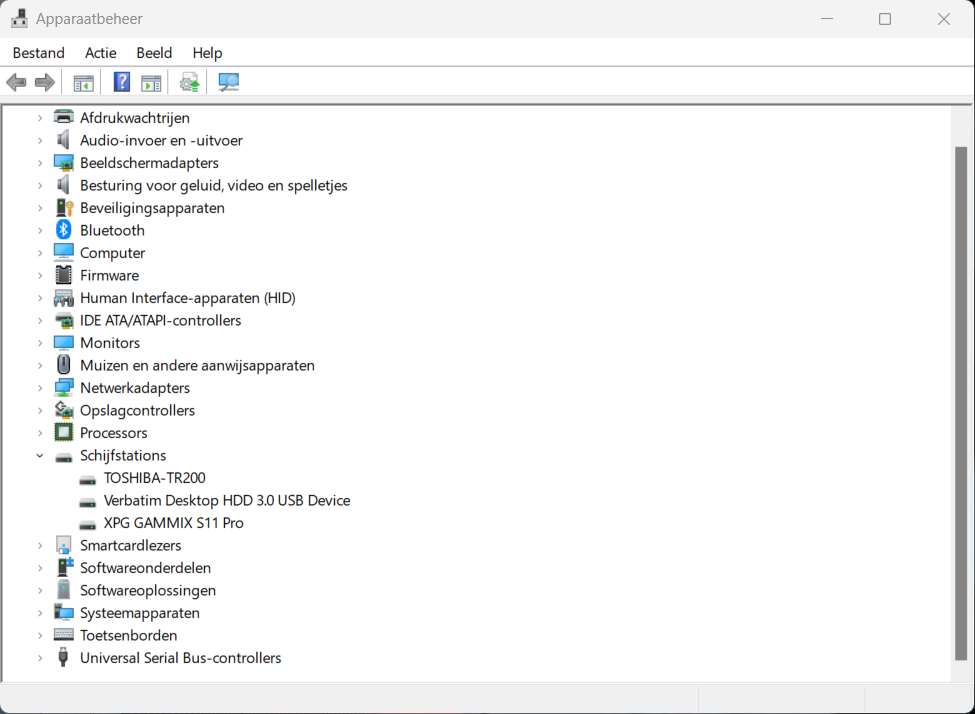Click the Human Interface-apparaten icon

pyautogui.click(x=63, y=298)
